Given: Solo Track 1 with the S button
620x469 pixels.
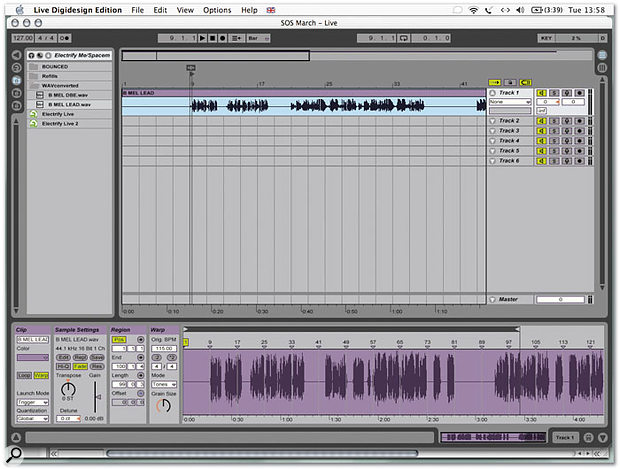Looking at the screenshot, I should (554, 93).
